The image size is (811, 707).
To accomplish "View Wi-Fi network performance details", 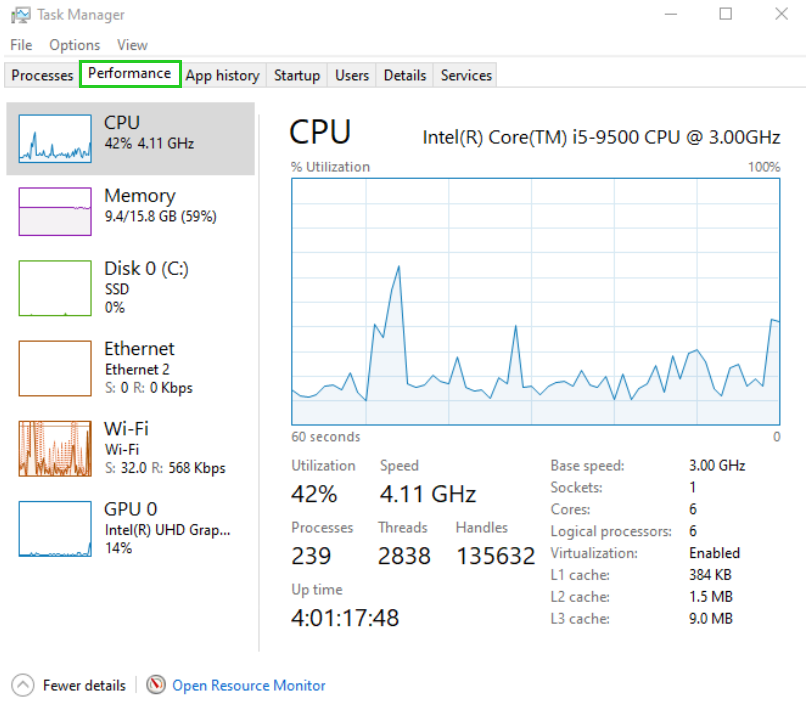I will [54, 448].
